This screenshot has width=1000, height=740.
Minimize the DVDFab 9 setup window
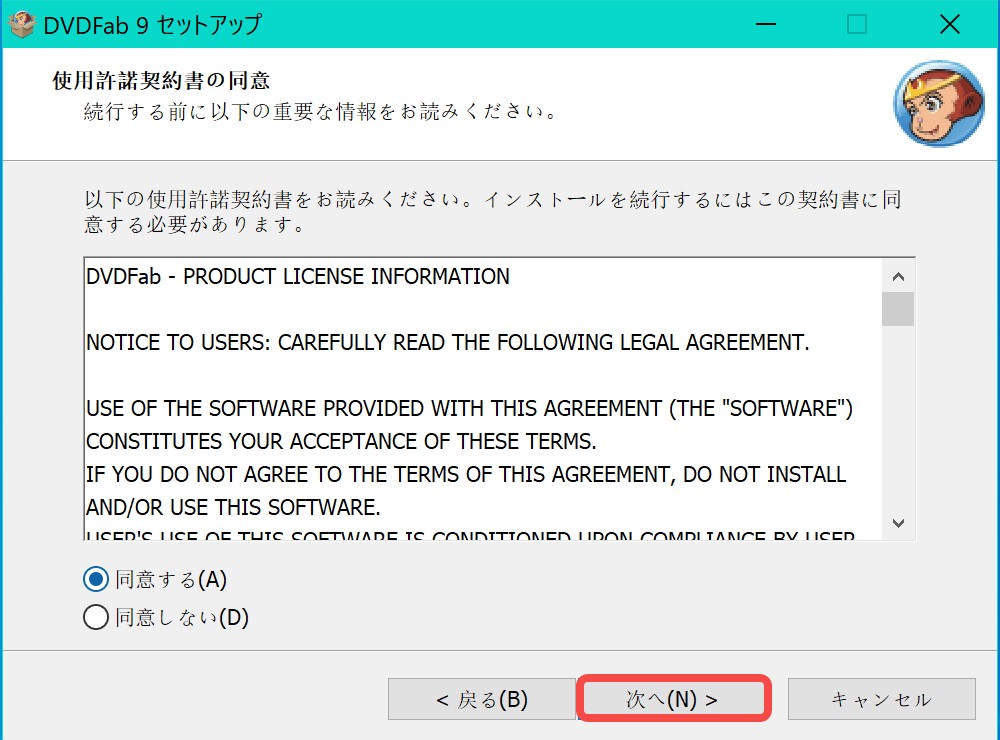pos(765,24)
